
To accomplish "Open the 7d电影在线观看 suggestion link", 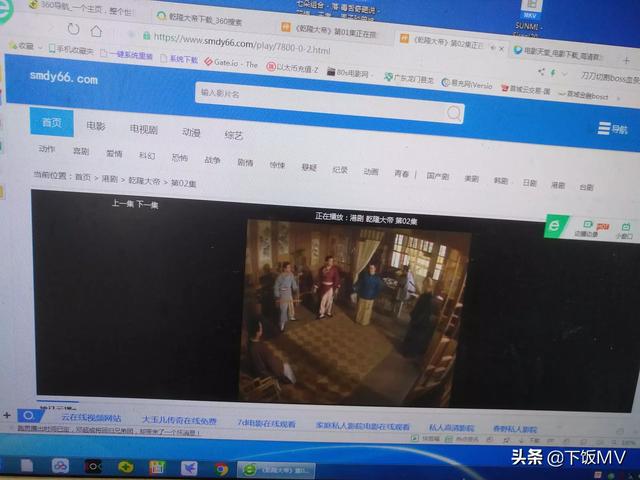I will [x=266, y=423].
